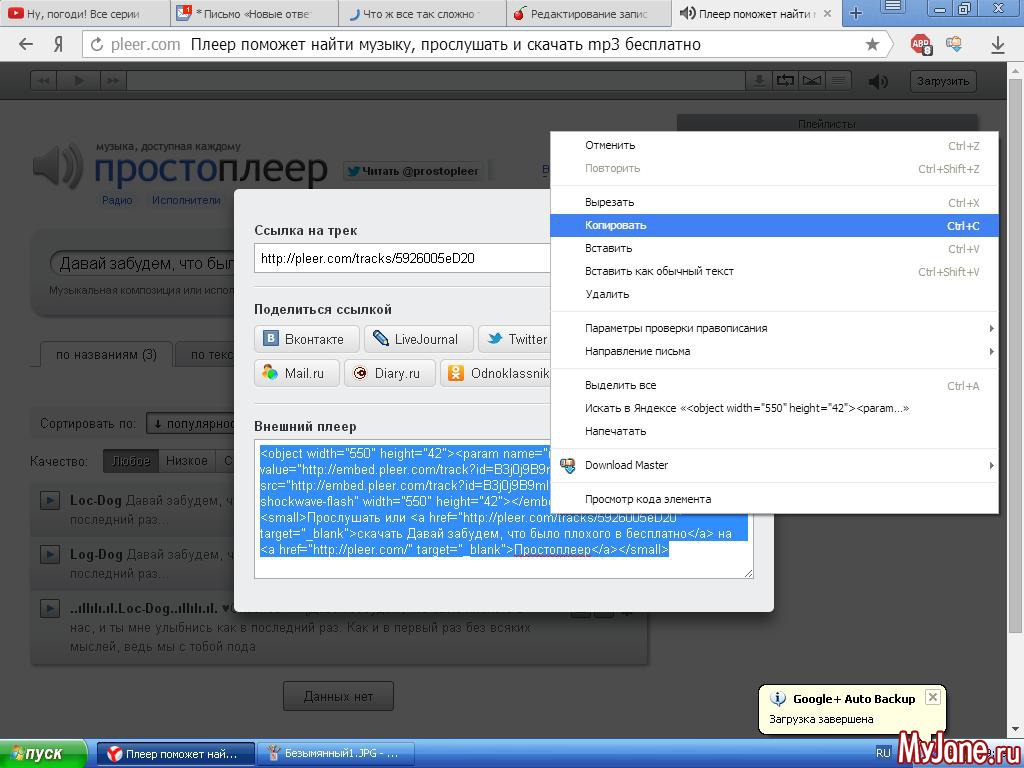Share the track via Вконтакте button
This screenshot has width=1024, height=768.
(306, 339)
